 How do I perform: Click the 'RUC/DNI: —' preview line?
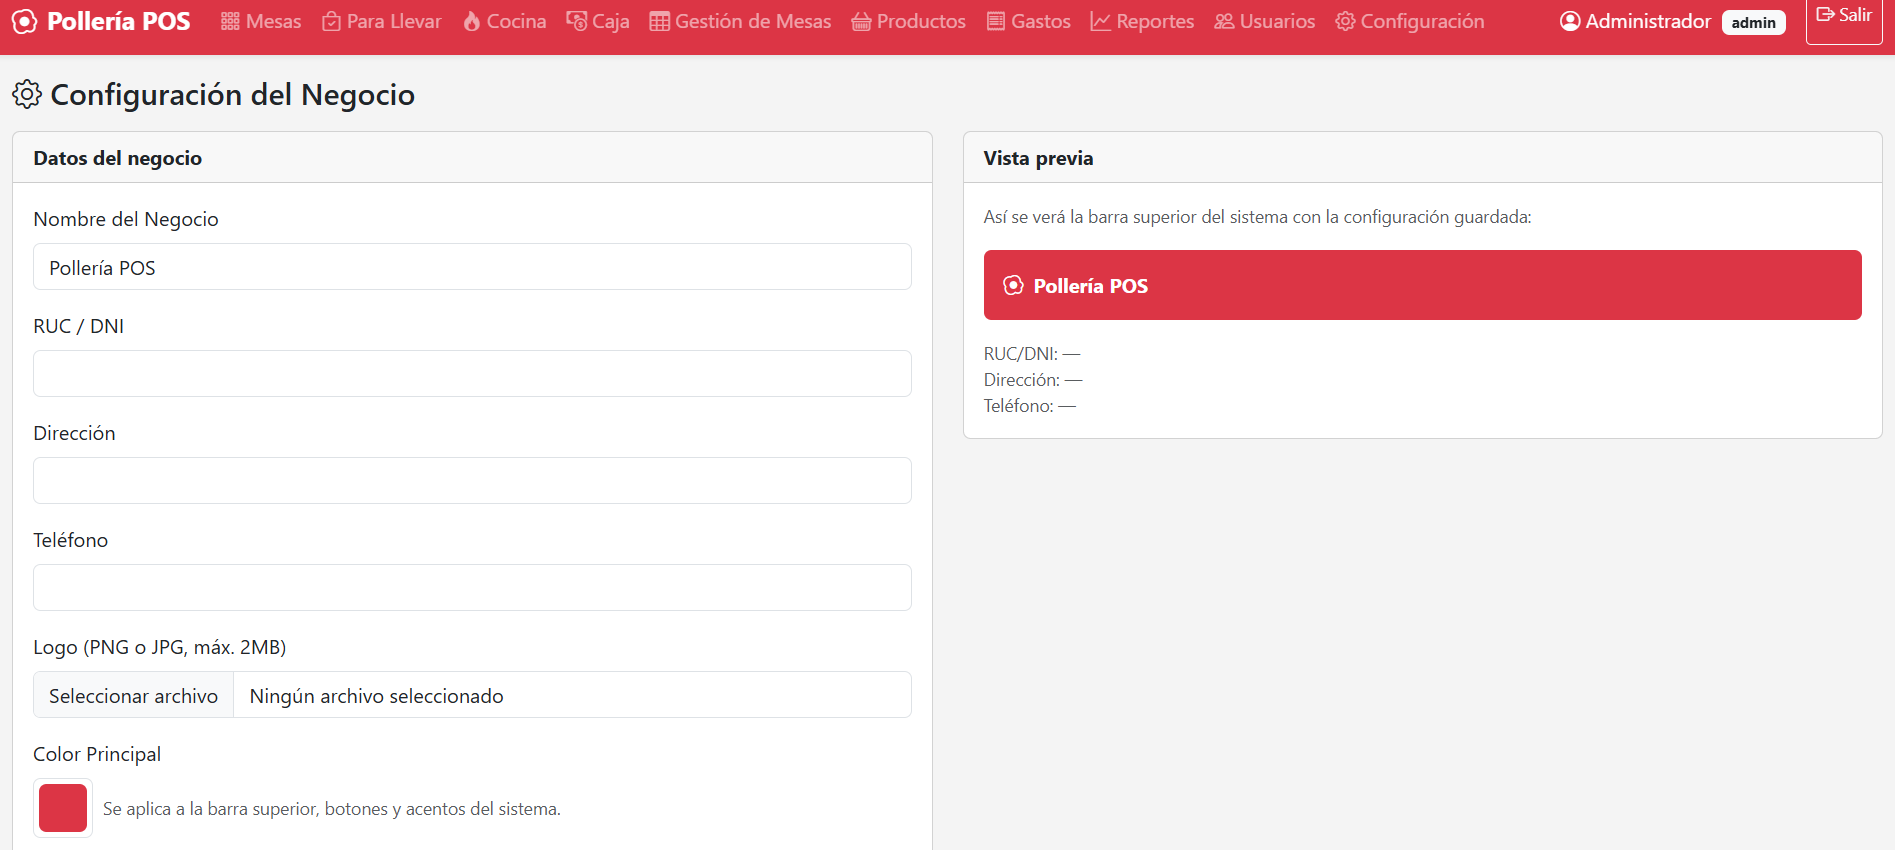[1032, 354]
